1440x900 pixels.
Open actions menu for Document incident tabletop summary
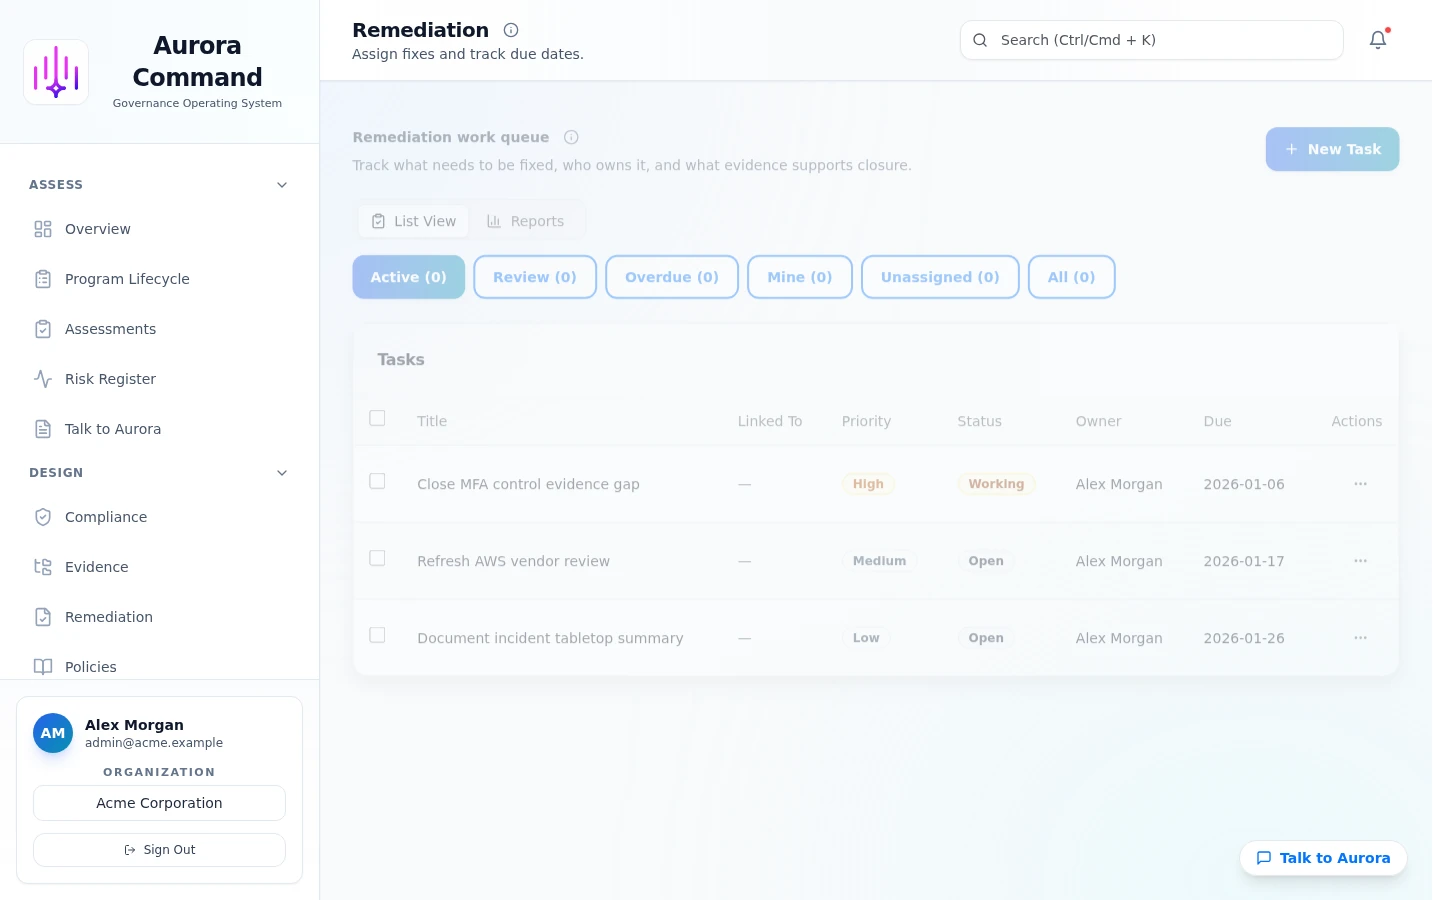pos(1360,637)
